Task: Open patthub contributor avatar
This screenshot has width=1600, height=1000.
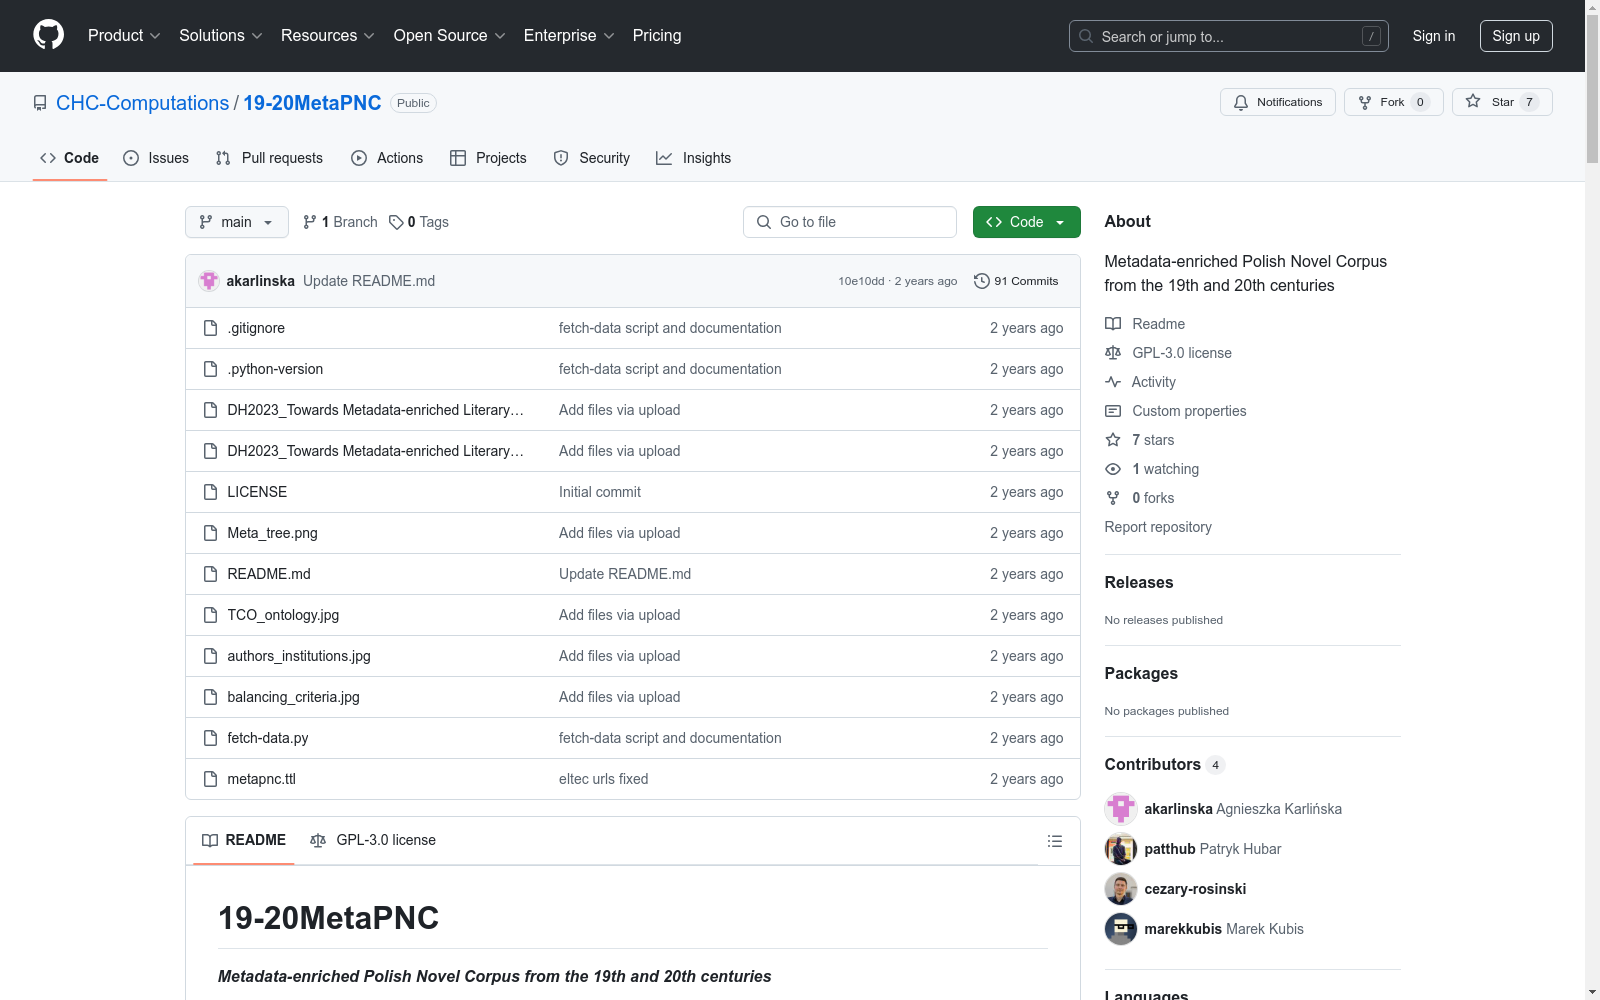Action: (1121, 849)
